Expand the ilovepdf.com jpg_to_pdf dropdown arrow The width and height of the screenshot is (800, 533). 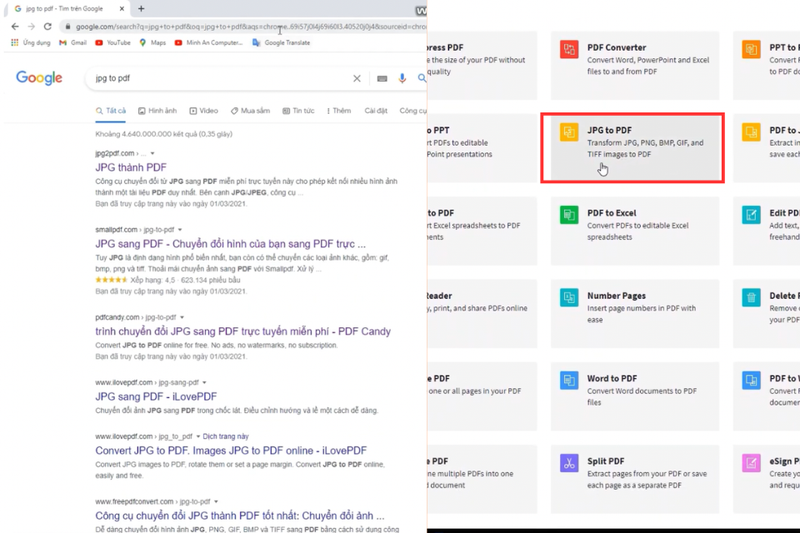[x=198, y=437]
